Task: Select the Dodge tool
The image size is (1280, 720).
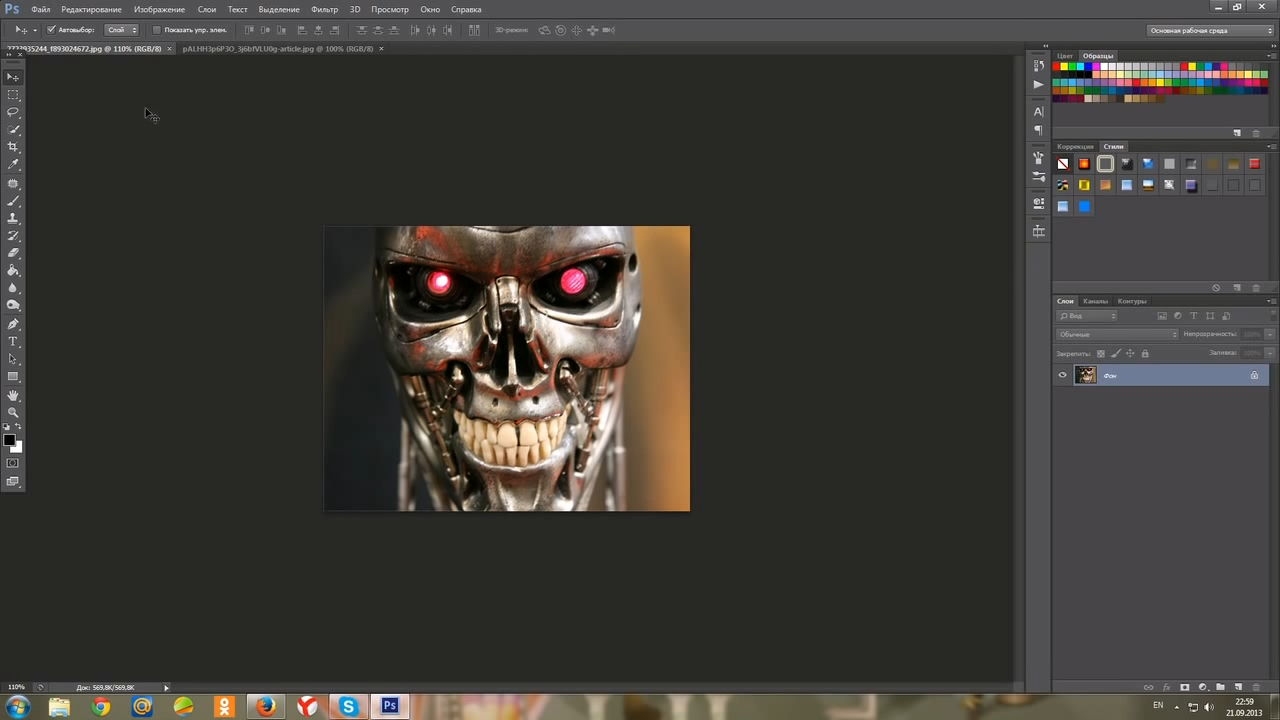Action: click(x=13, y=305)
